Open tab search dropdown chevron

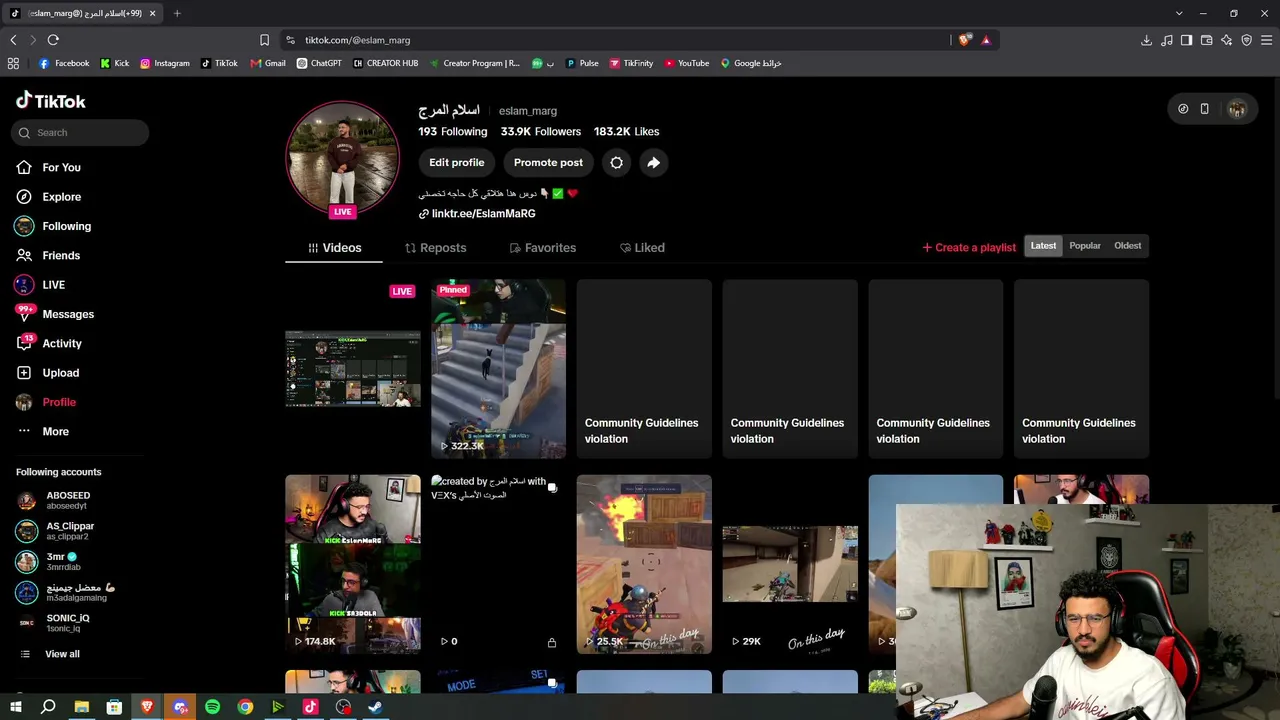click(1179, 13)
